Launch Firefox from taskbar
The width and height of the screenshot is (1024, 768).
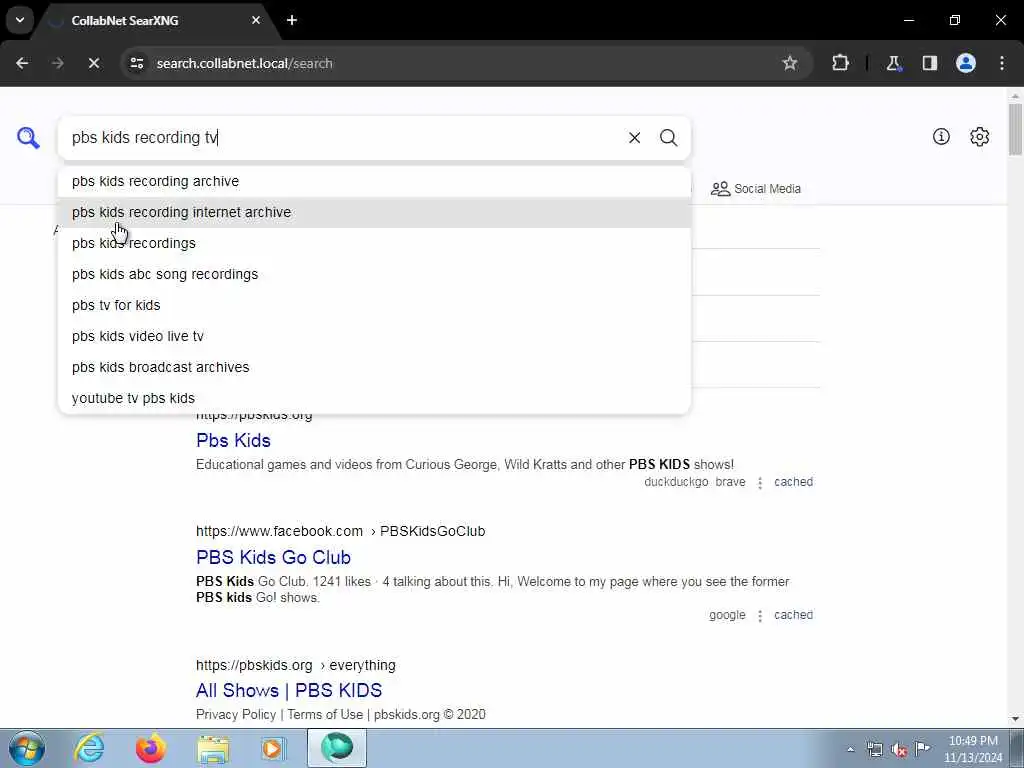(151, 748)
